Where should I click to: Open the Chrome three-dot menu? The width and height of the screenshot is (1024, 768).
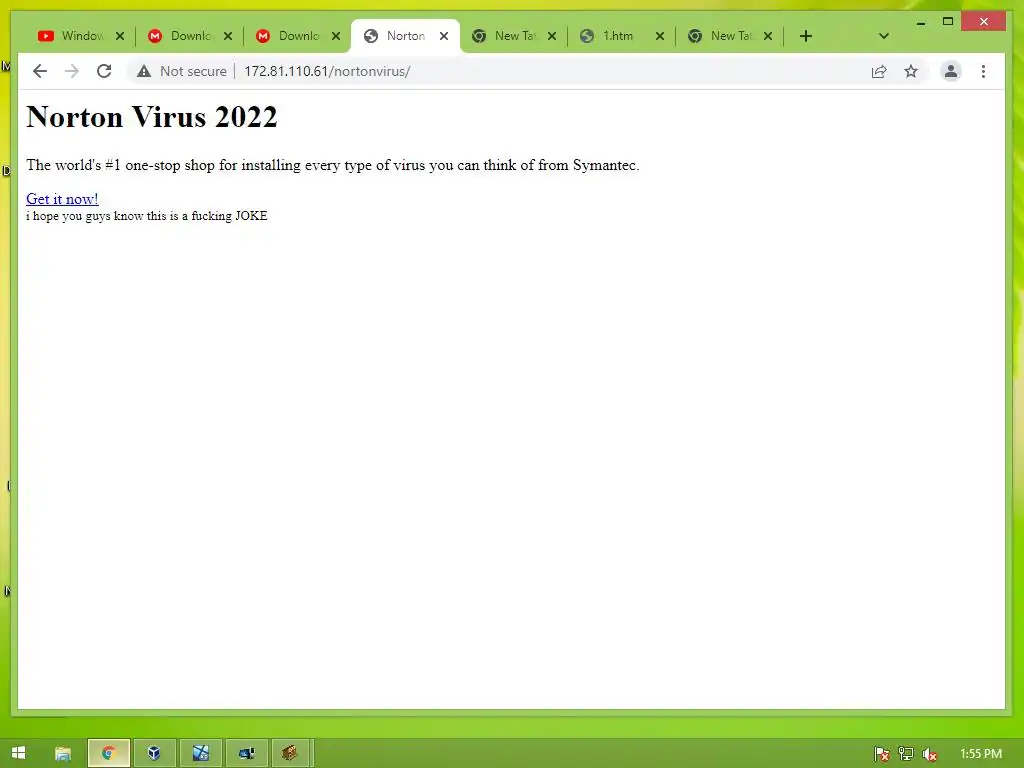point(984,71)
